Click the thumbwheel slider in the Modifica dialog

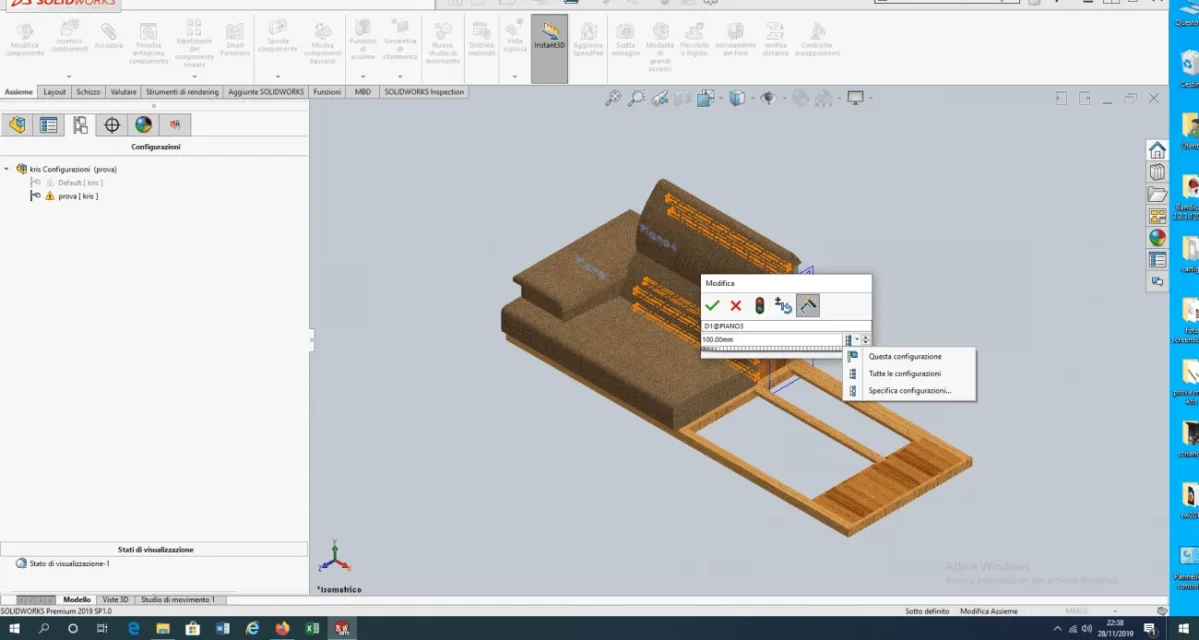click(x=772, y=349)
